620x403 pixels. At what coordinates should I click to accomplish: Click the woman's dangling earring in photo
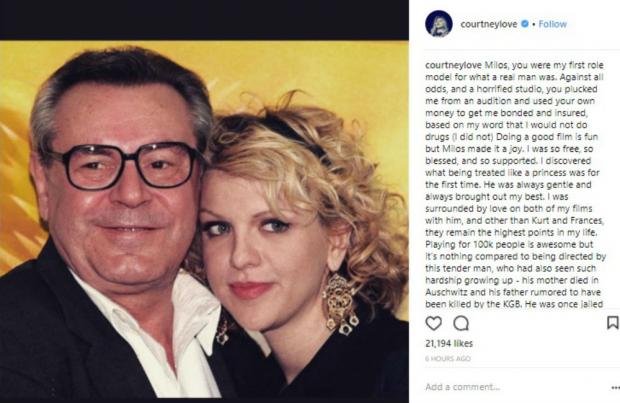[339, 302]
